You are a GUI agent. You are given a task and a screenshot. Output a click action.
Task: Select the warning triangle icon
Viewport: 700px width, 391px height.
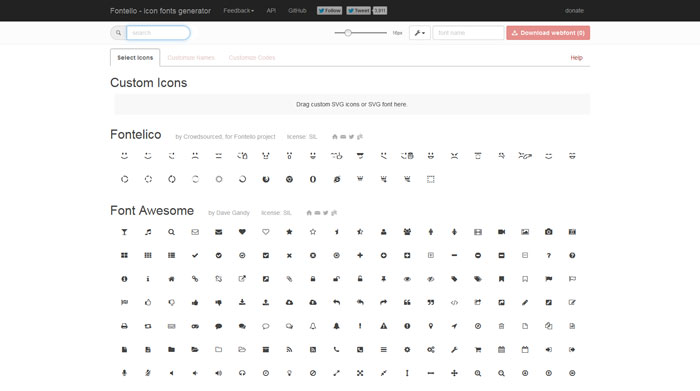(383, 326)
